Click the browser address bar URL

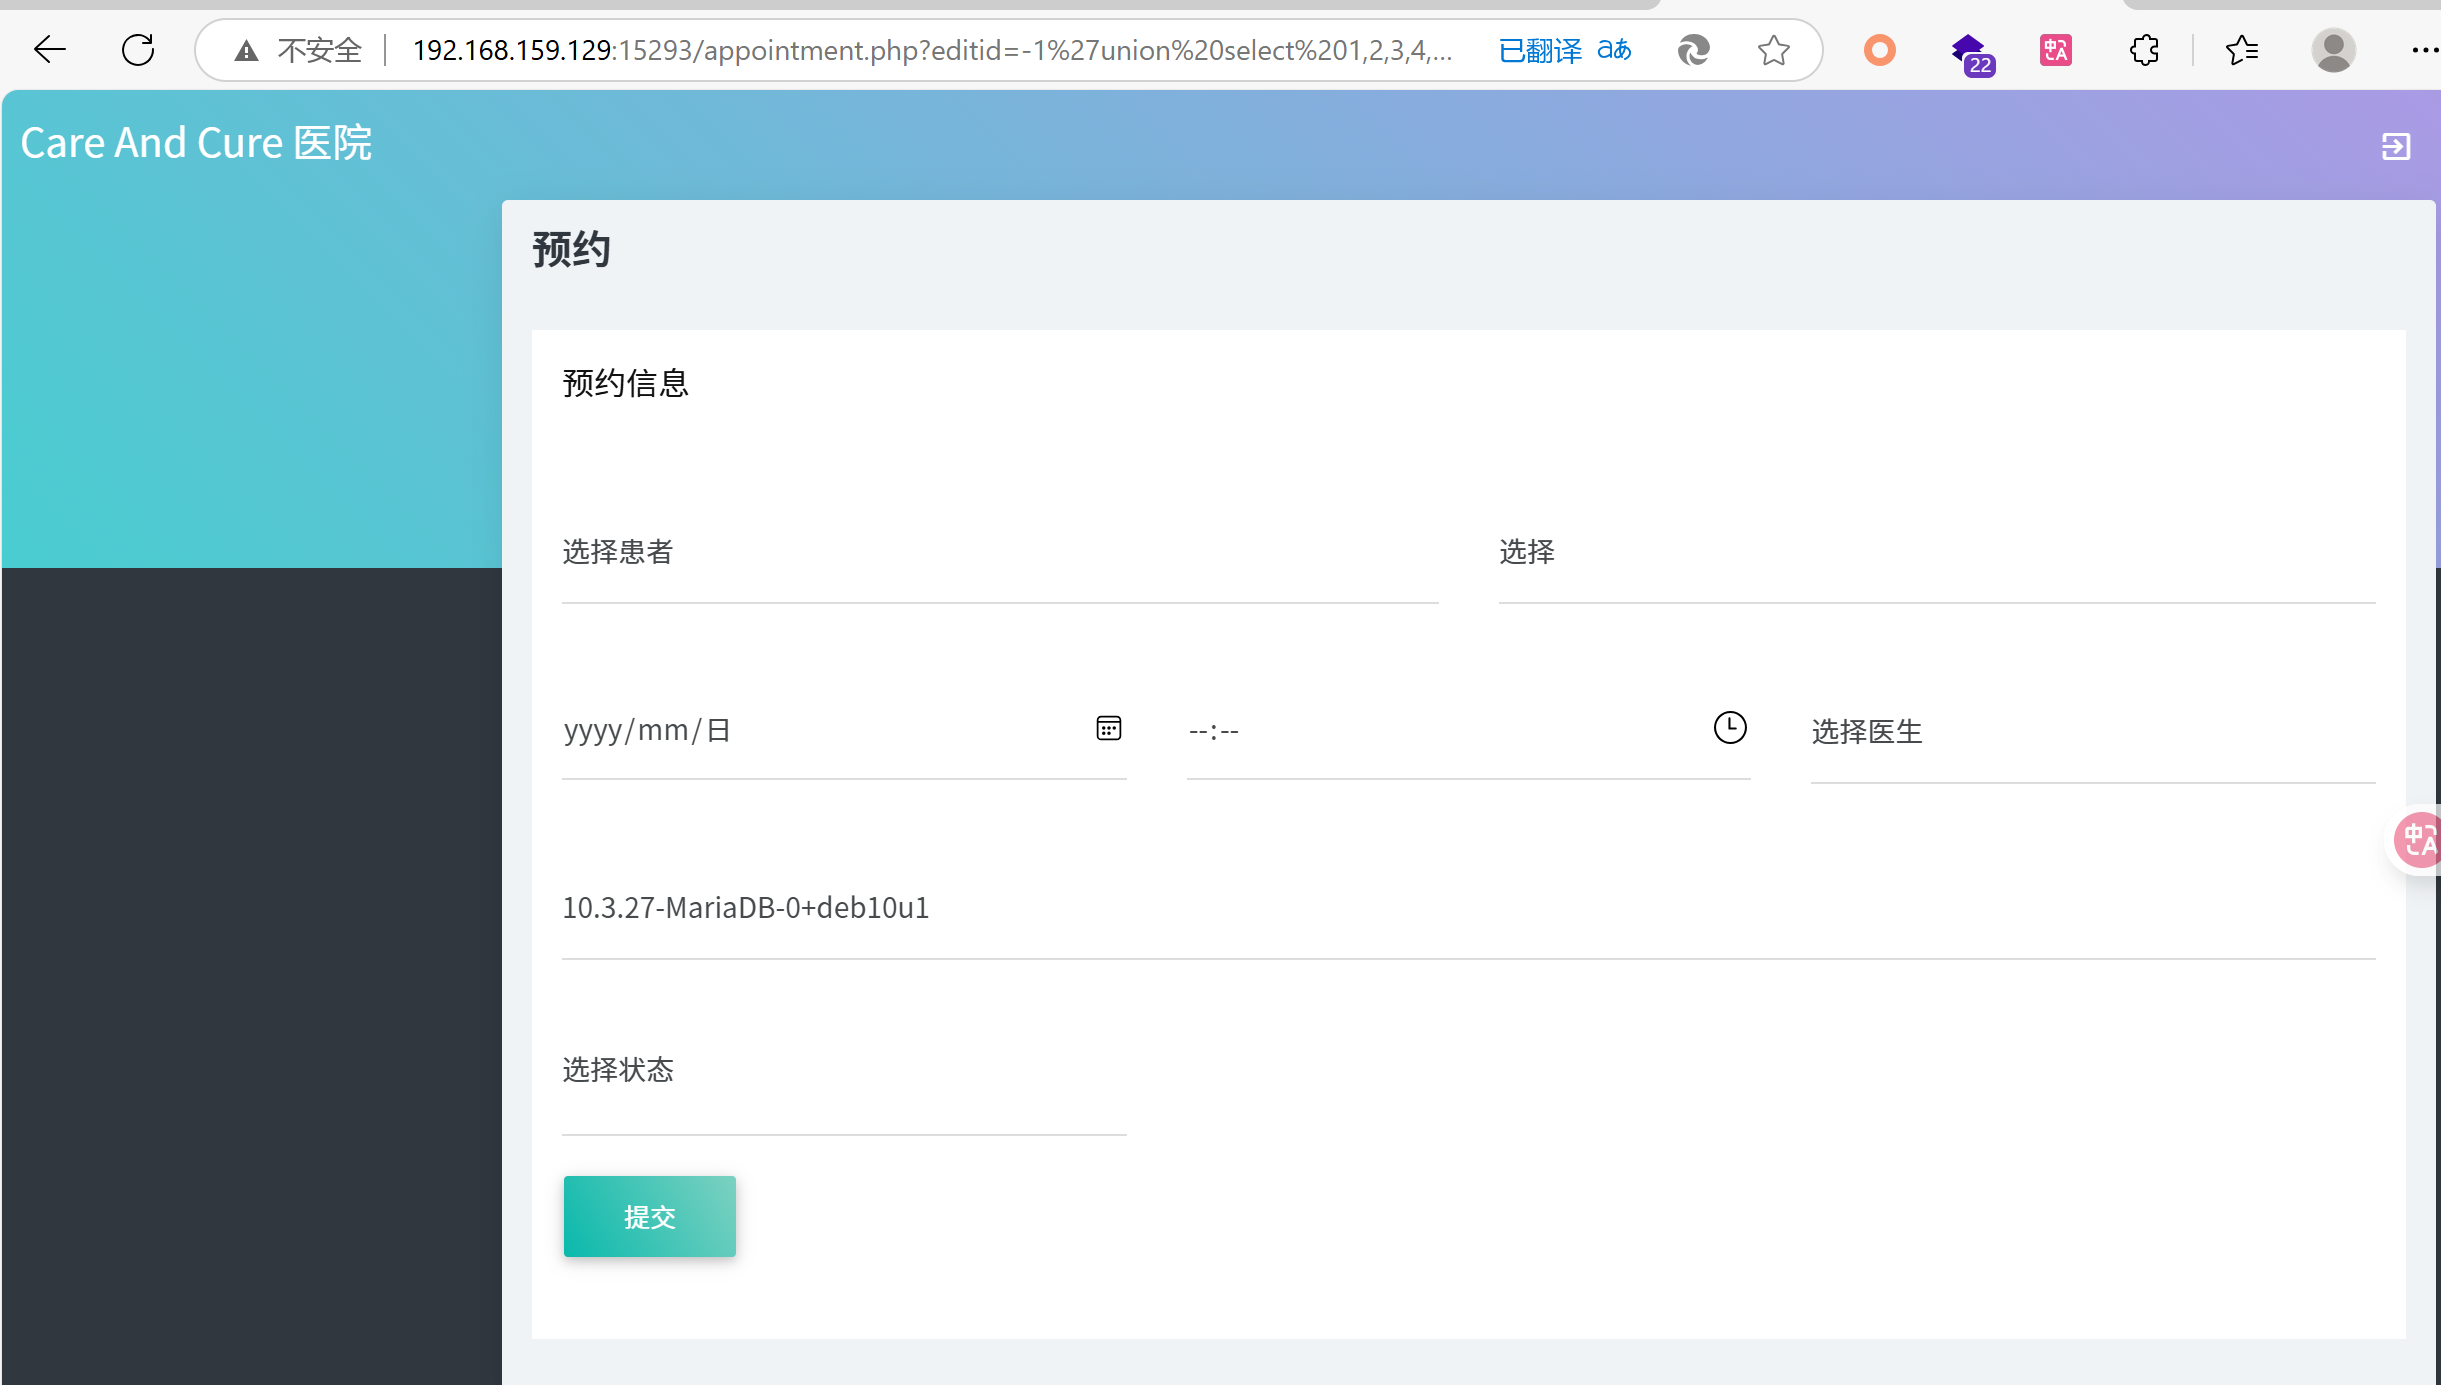click(930, 50)
